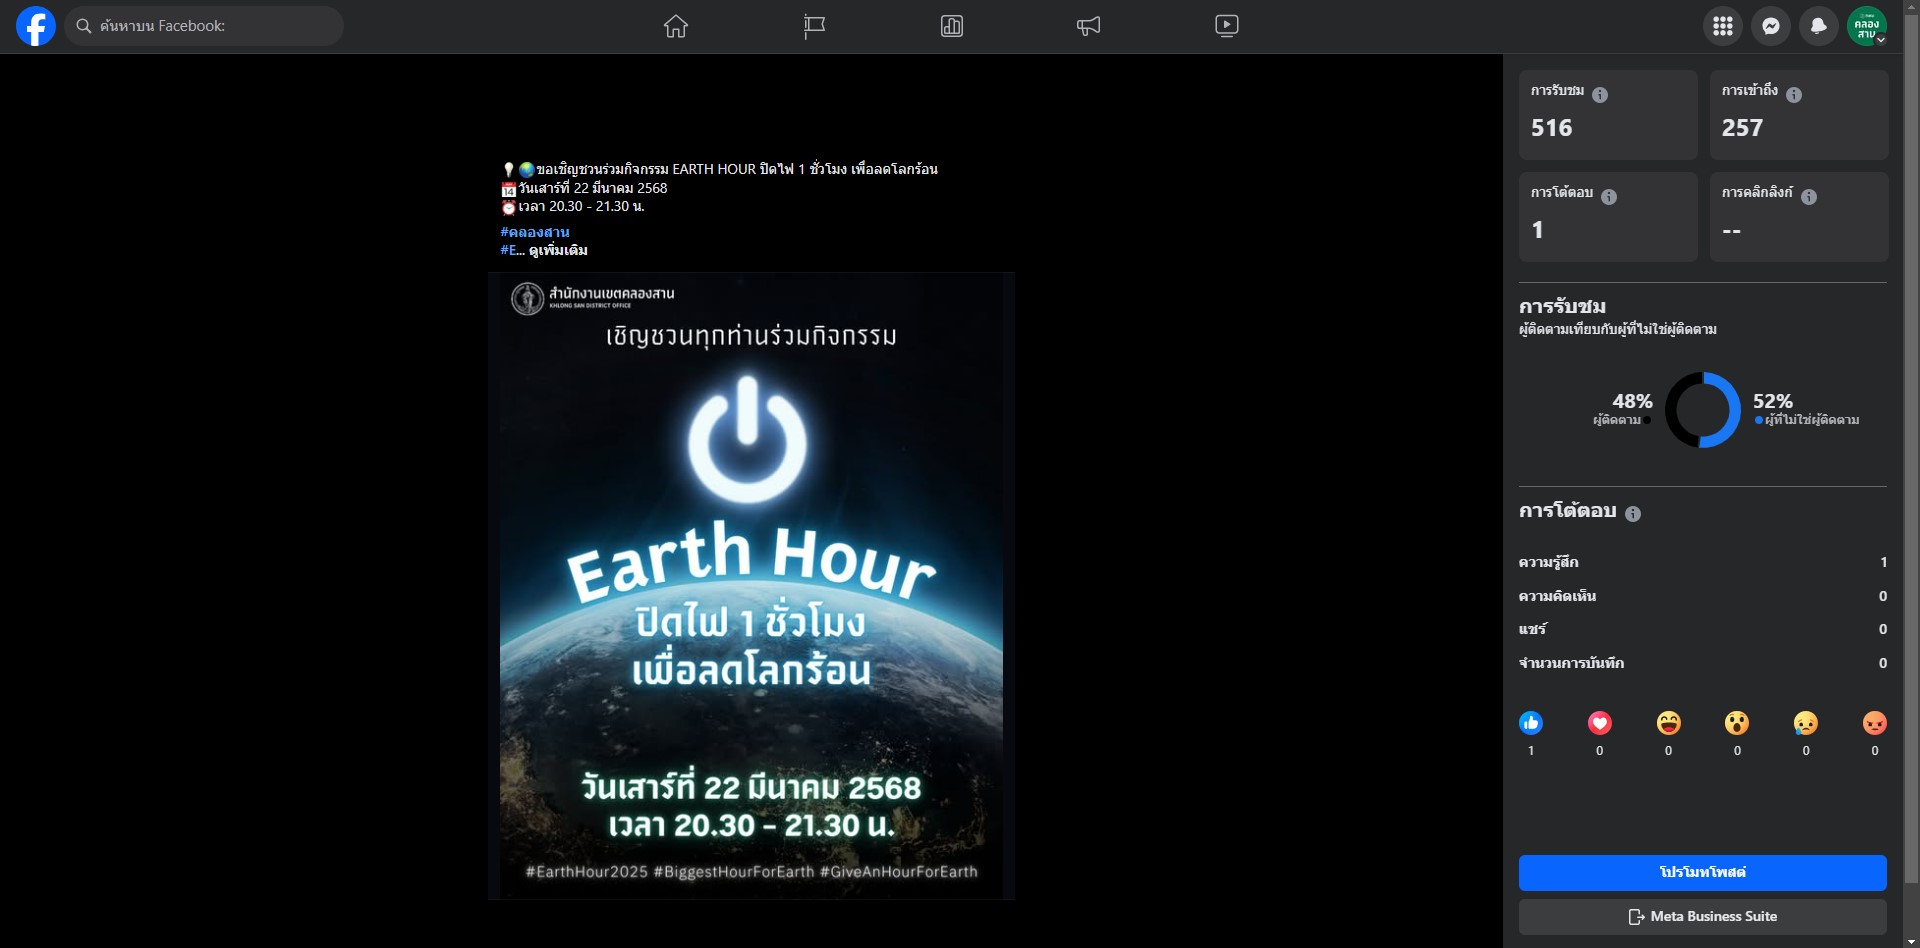Open the apps grid menu

[1723, 26]
